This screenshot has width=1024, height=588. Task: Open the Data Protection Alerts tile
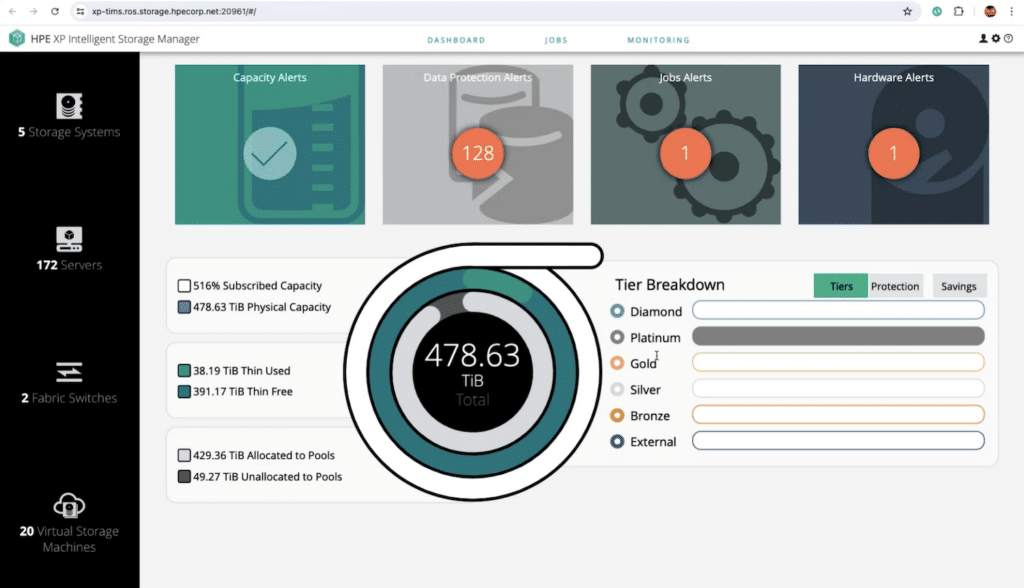point(478,144)
